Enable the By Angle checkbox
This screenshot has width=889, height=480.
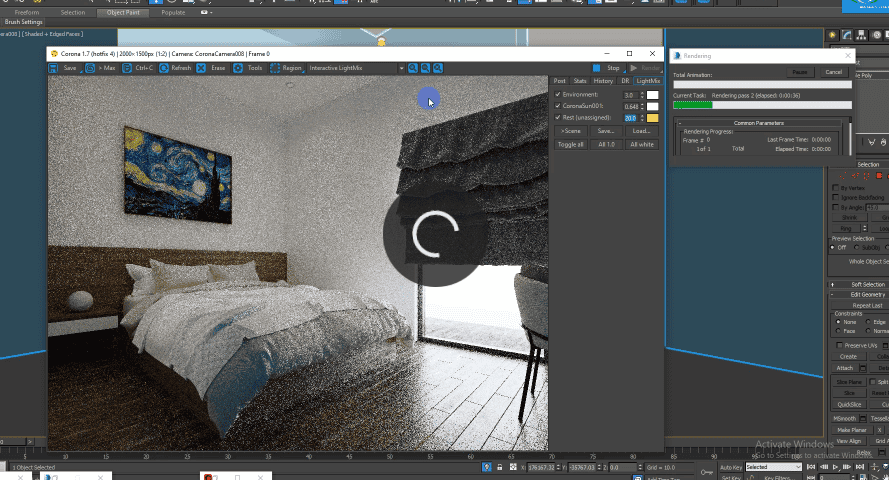pyautogui.click(x=836, y=207)
